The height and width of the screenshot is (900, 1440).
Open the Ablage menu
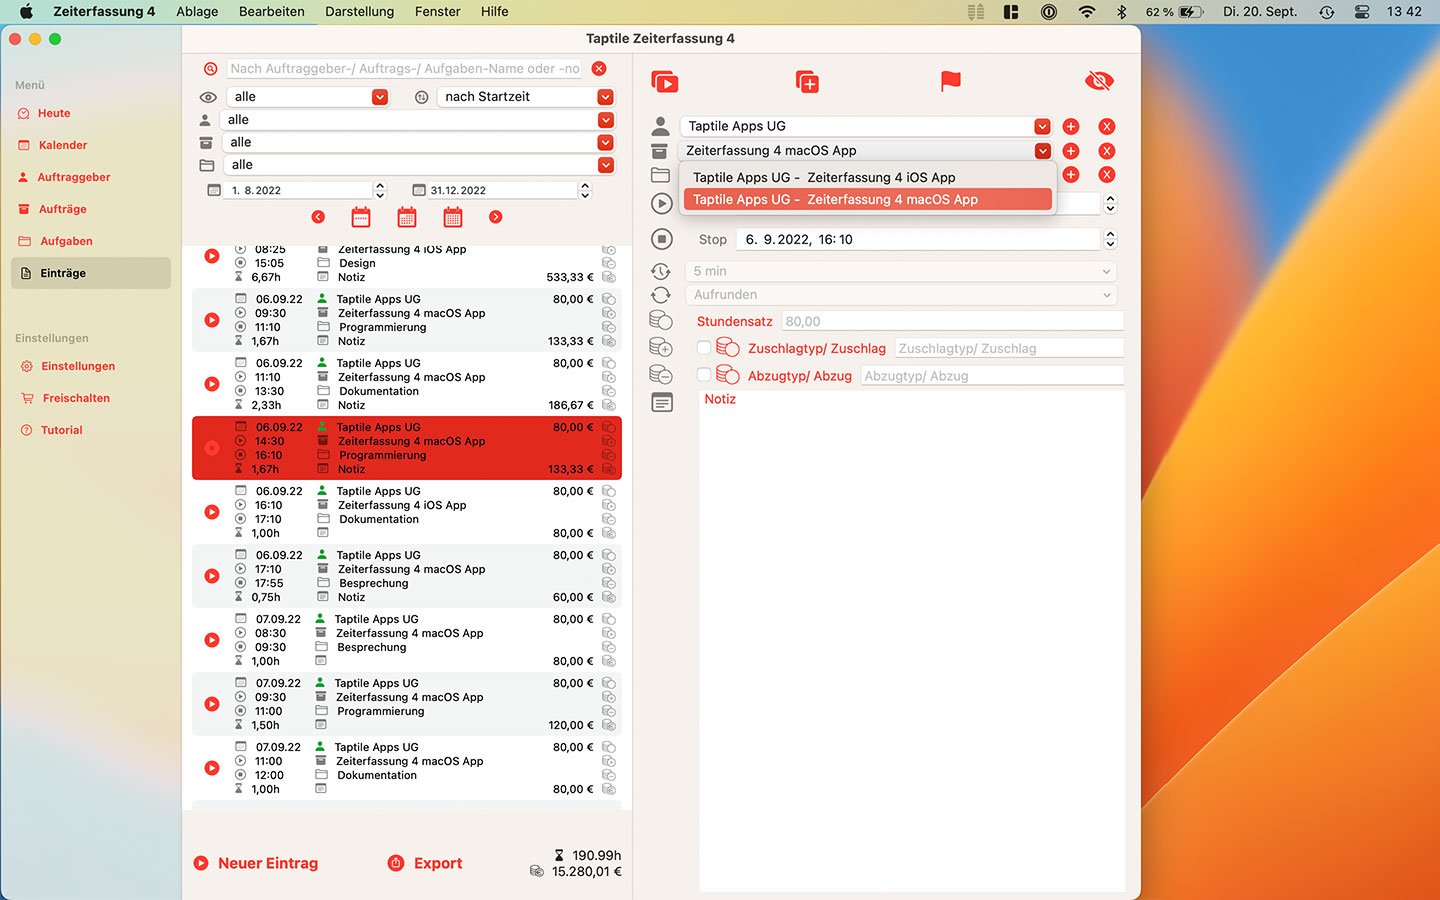(x=197, y=12)
